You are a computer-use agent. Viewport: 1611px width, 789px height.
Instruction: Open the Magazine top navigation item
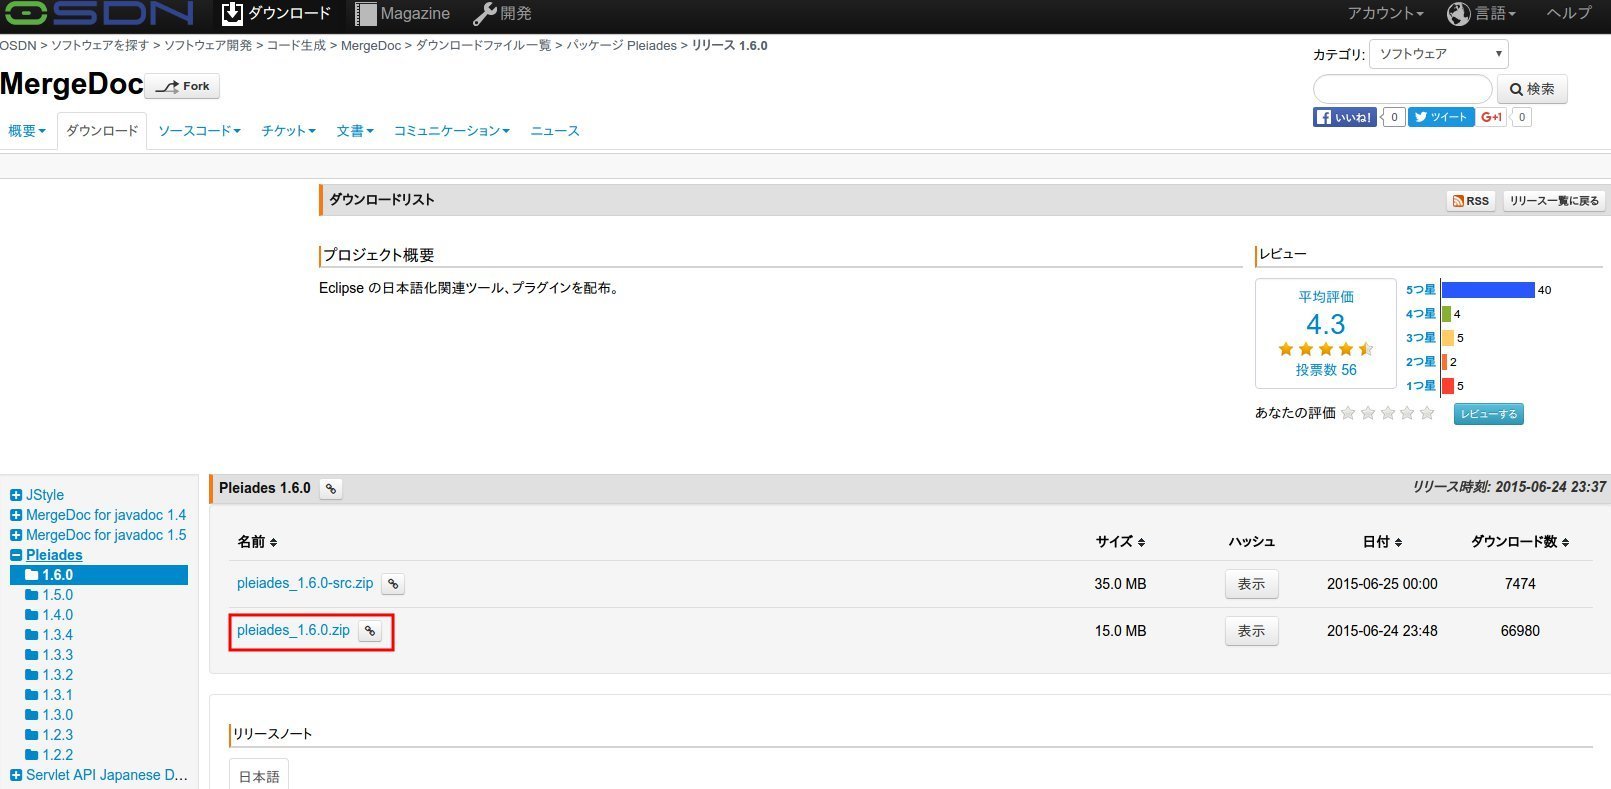pos(402,14)
